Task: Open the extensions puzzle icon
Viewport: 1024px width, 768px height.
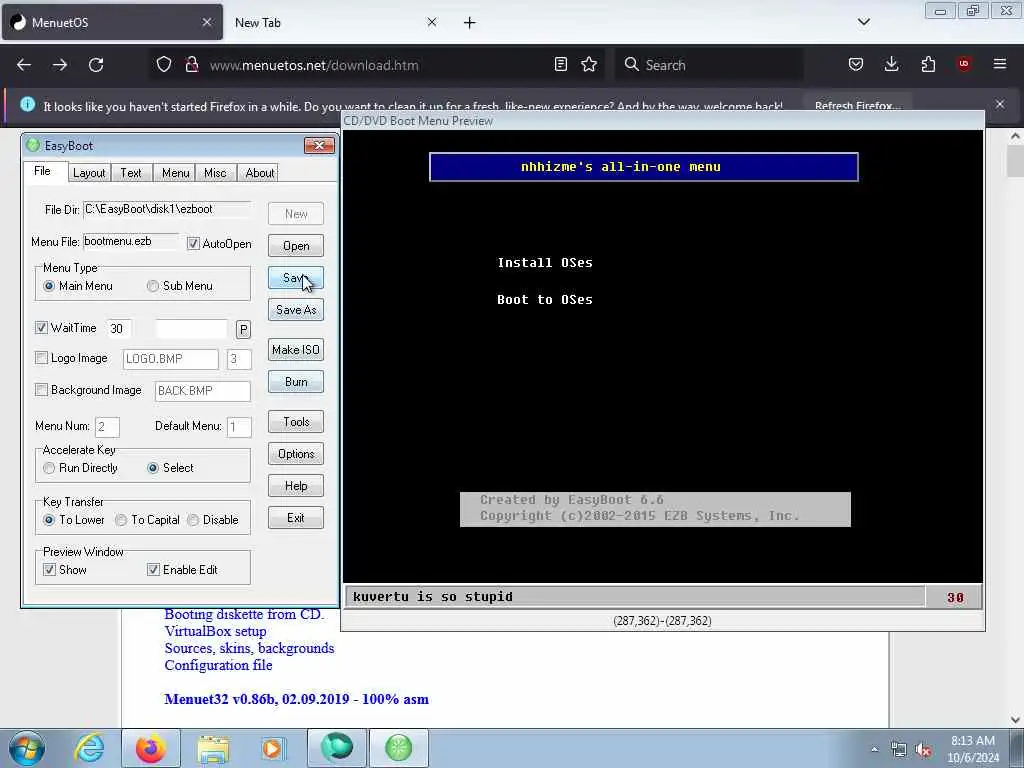Action: [928, 65]
